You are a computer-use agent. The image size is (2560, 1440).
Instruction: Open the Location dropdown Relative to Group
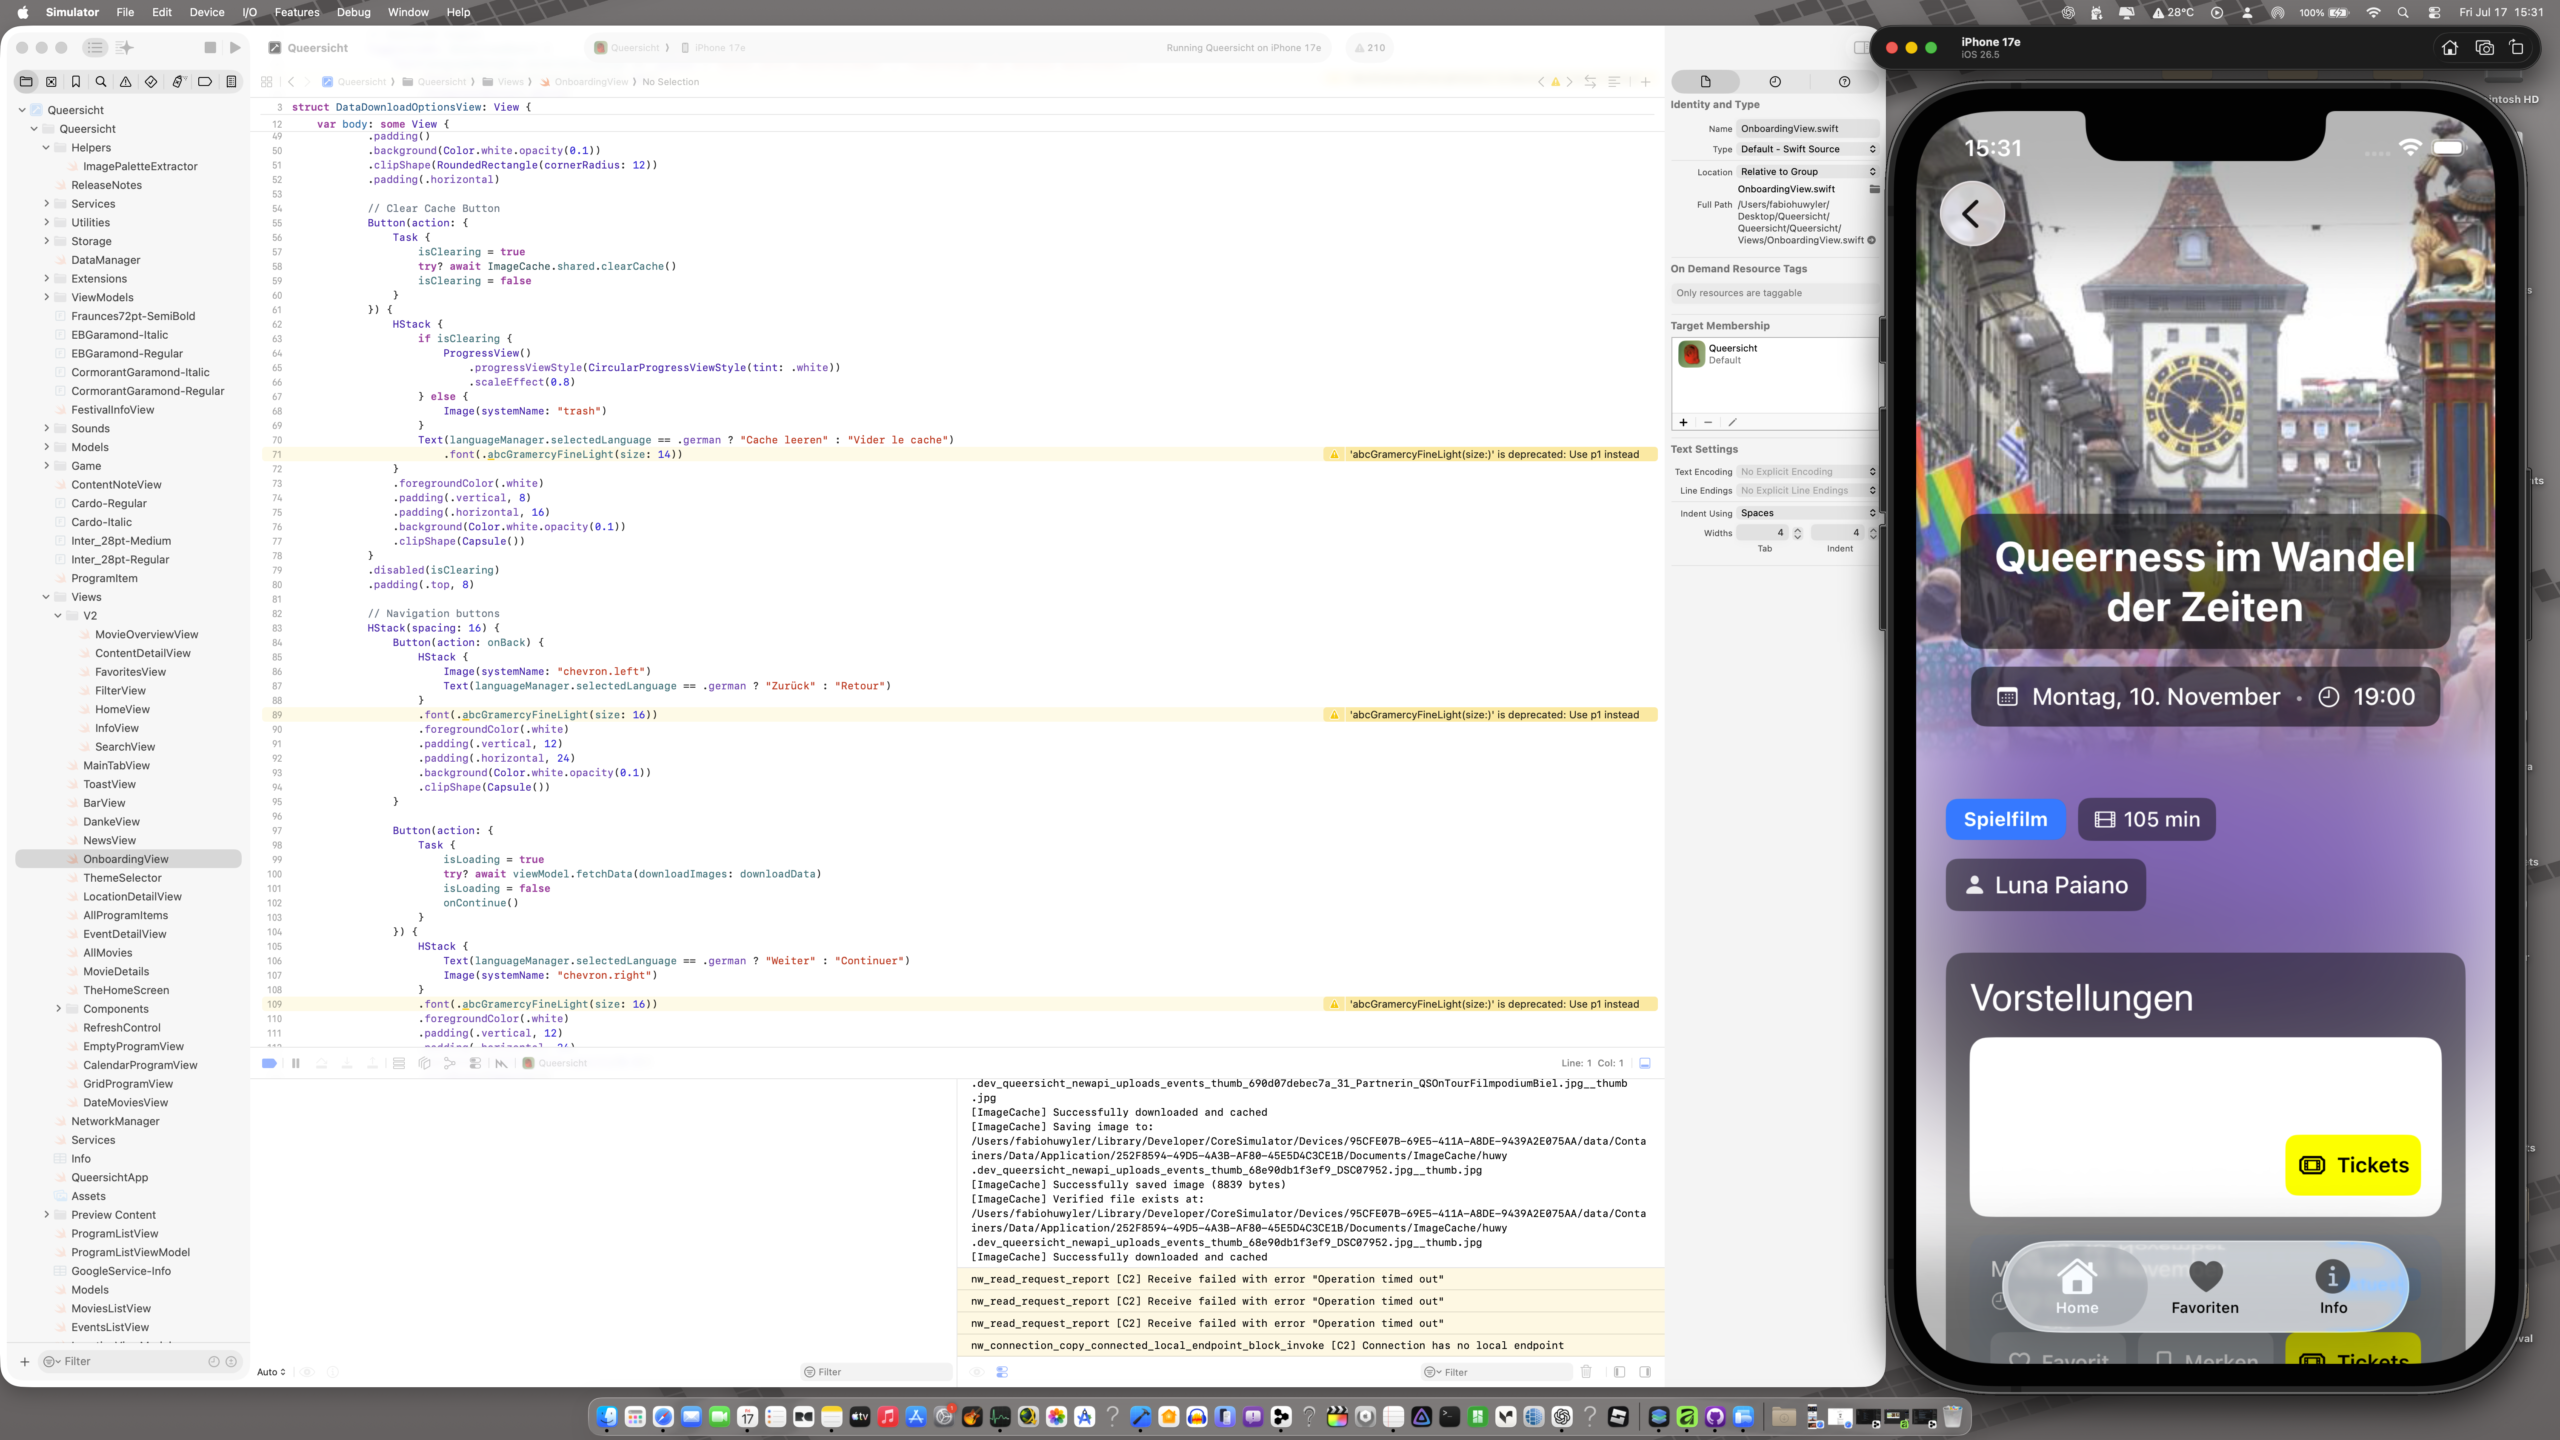click(1808, 172)
